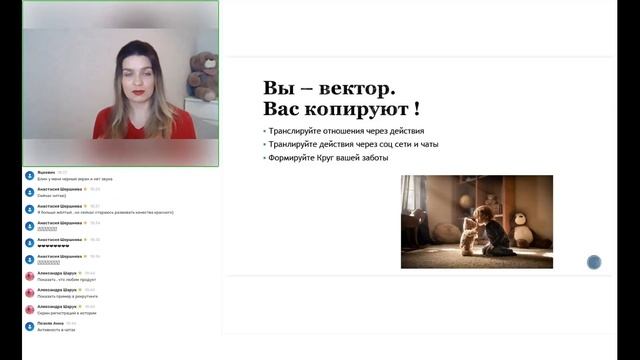Click chat message 'Активность в чатах'
This screenshot has width=640, height=360.
pyautogui.click(x=56, y=330)
